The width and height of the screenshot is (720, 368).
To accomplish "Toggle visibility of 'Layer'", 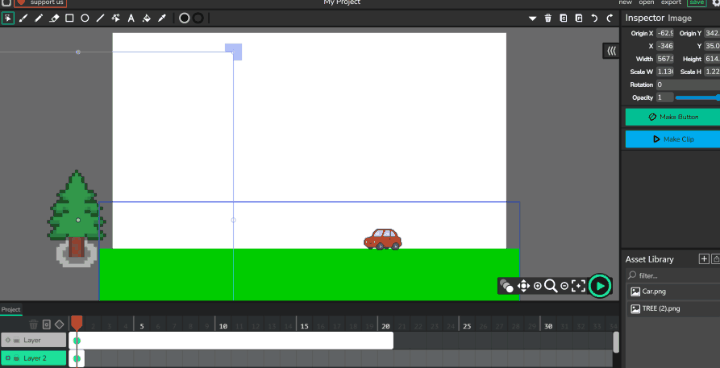I will pyautogui.click(x=8, y=340).
